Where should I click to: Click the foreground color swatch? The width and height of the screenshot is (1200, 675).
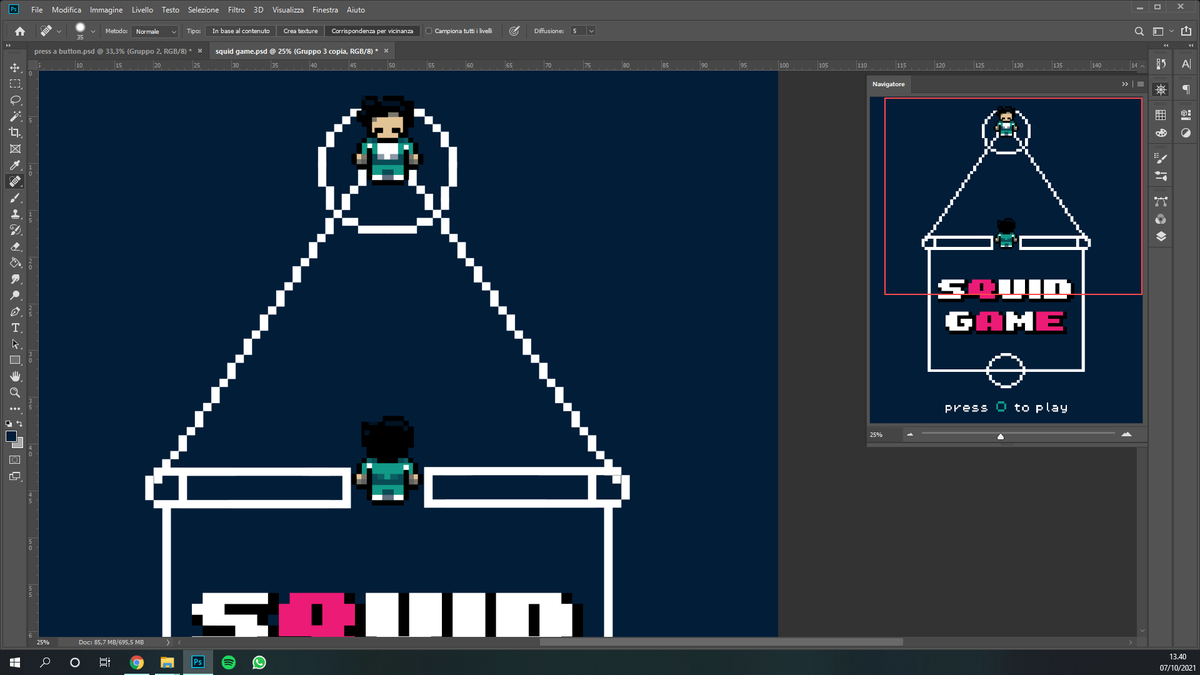coord(11,436)
